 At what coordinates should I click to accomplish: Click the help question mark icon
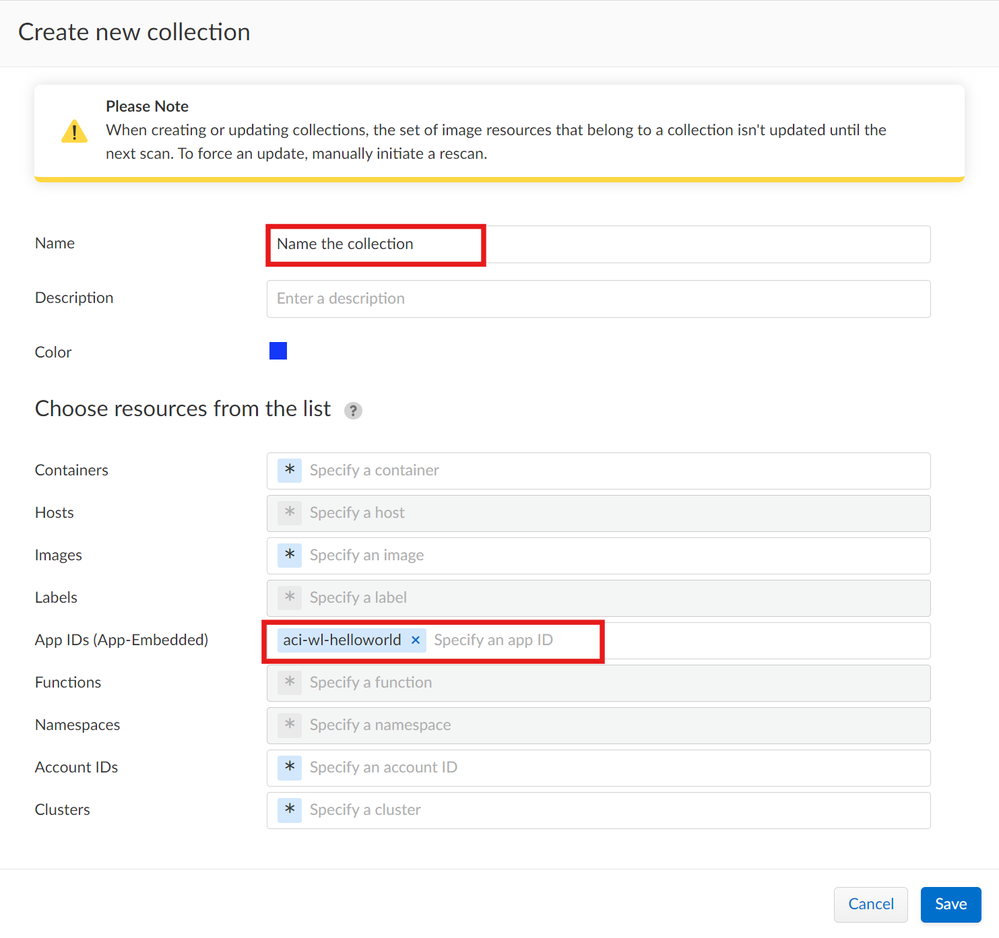click(353, 411)
